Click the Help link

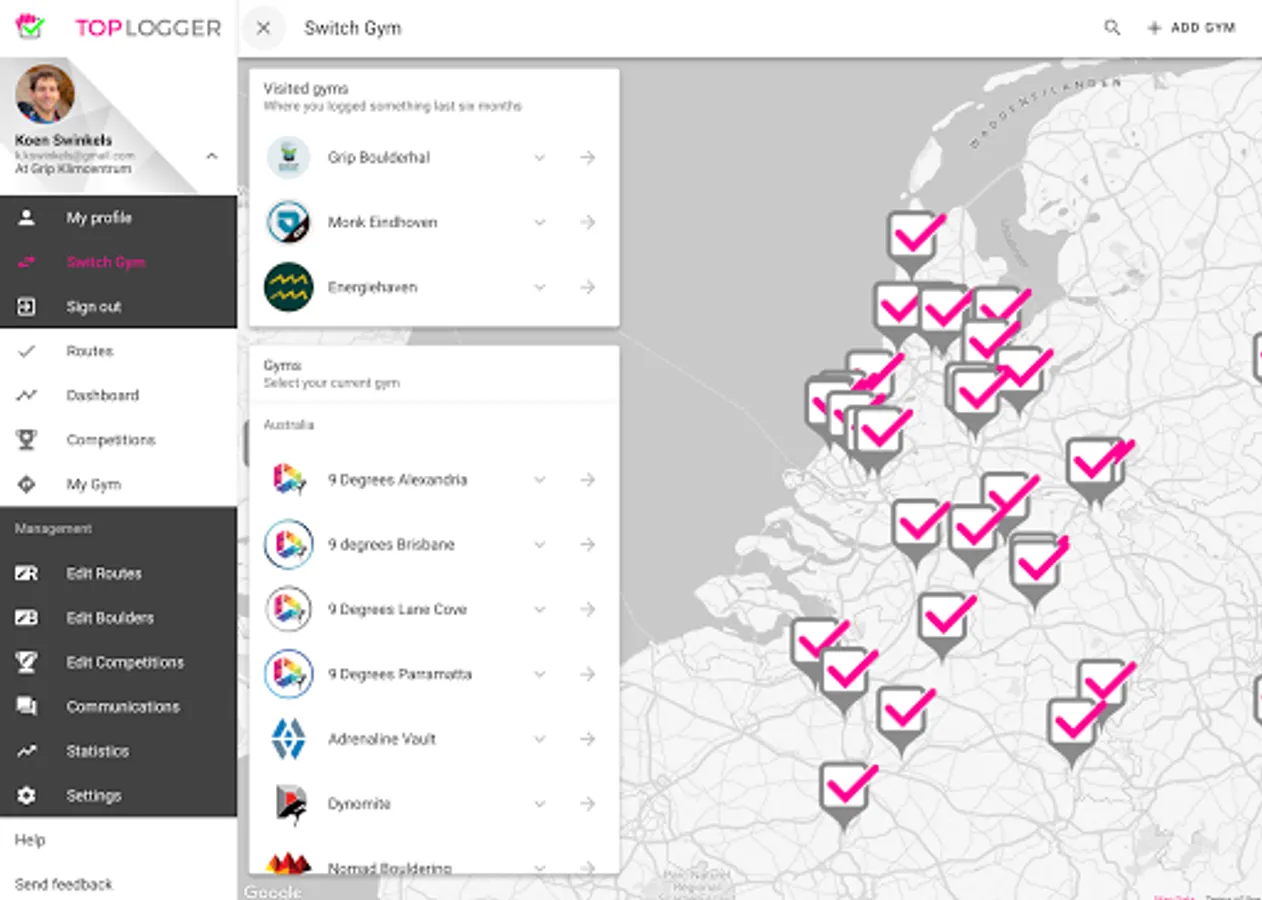[30, 840]
